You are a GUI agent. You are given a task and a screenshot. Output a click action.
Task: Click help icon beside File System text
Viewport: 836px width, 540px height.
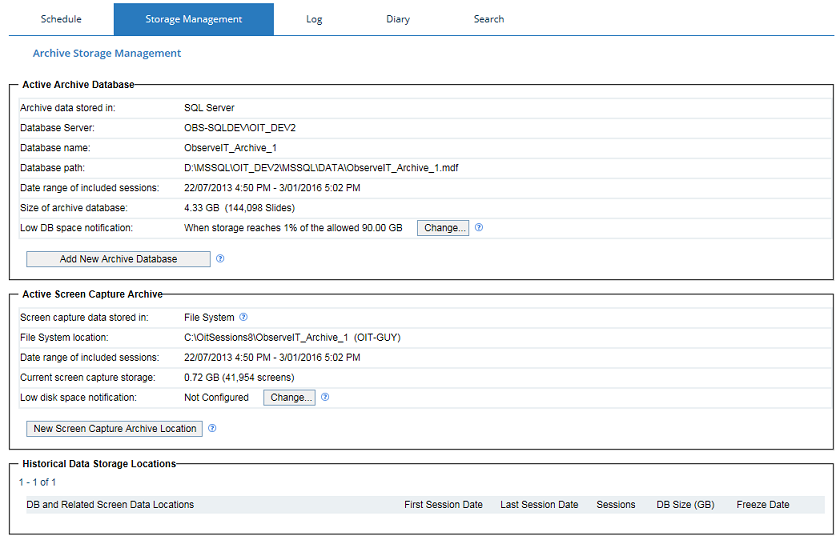243,318
